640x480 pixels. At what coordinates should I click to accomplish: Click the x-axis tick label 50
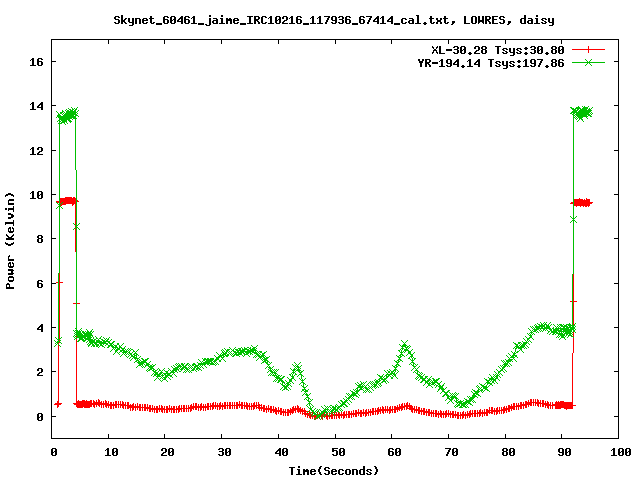338,452
